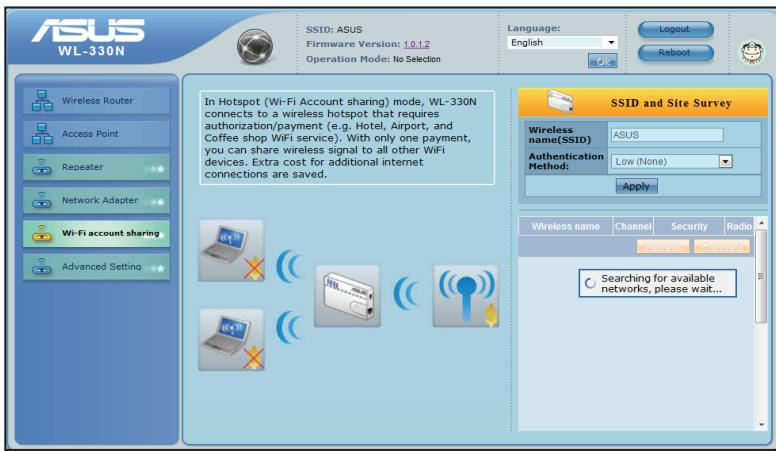Open the Language dropdown
This screenshot has height=451, width=776.
point(563,43)
